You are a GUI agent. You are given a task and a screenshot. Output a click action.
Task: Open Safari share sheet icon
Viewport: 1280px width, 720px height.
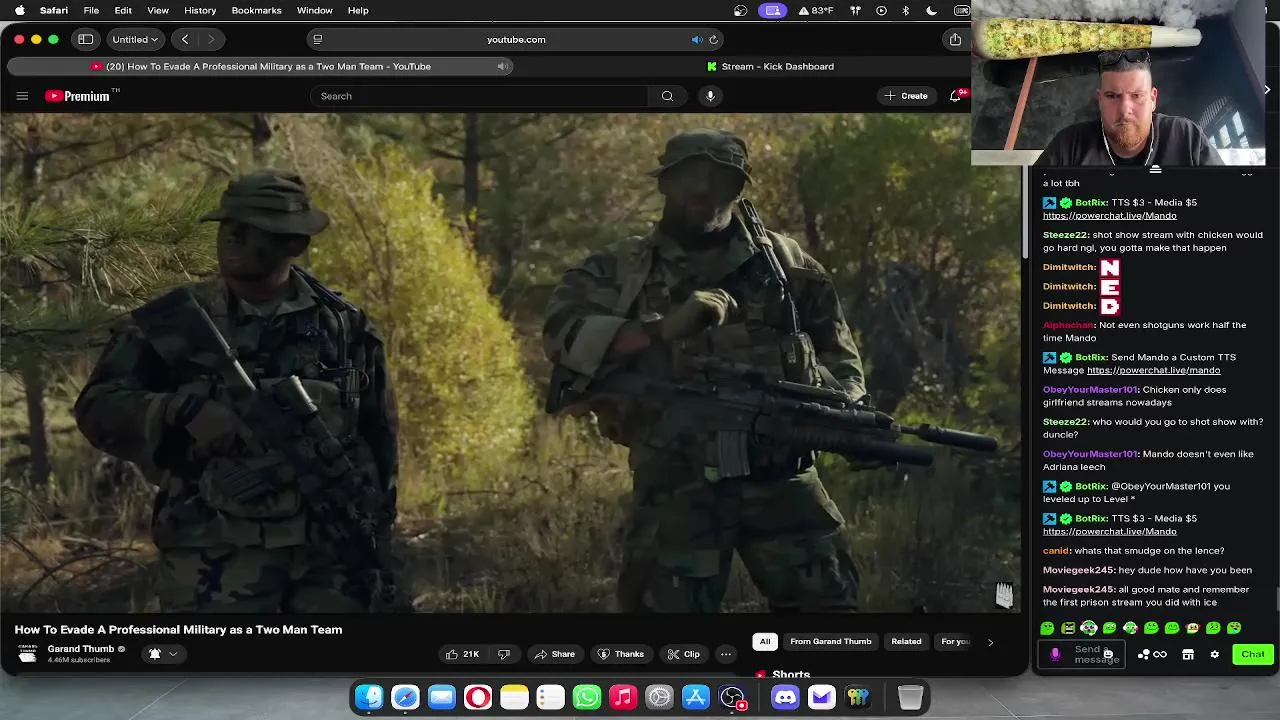[955, 39]
